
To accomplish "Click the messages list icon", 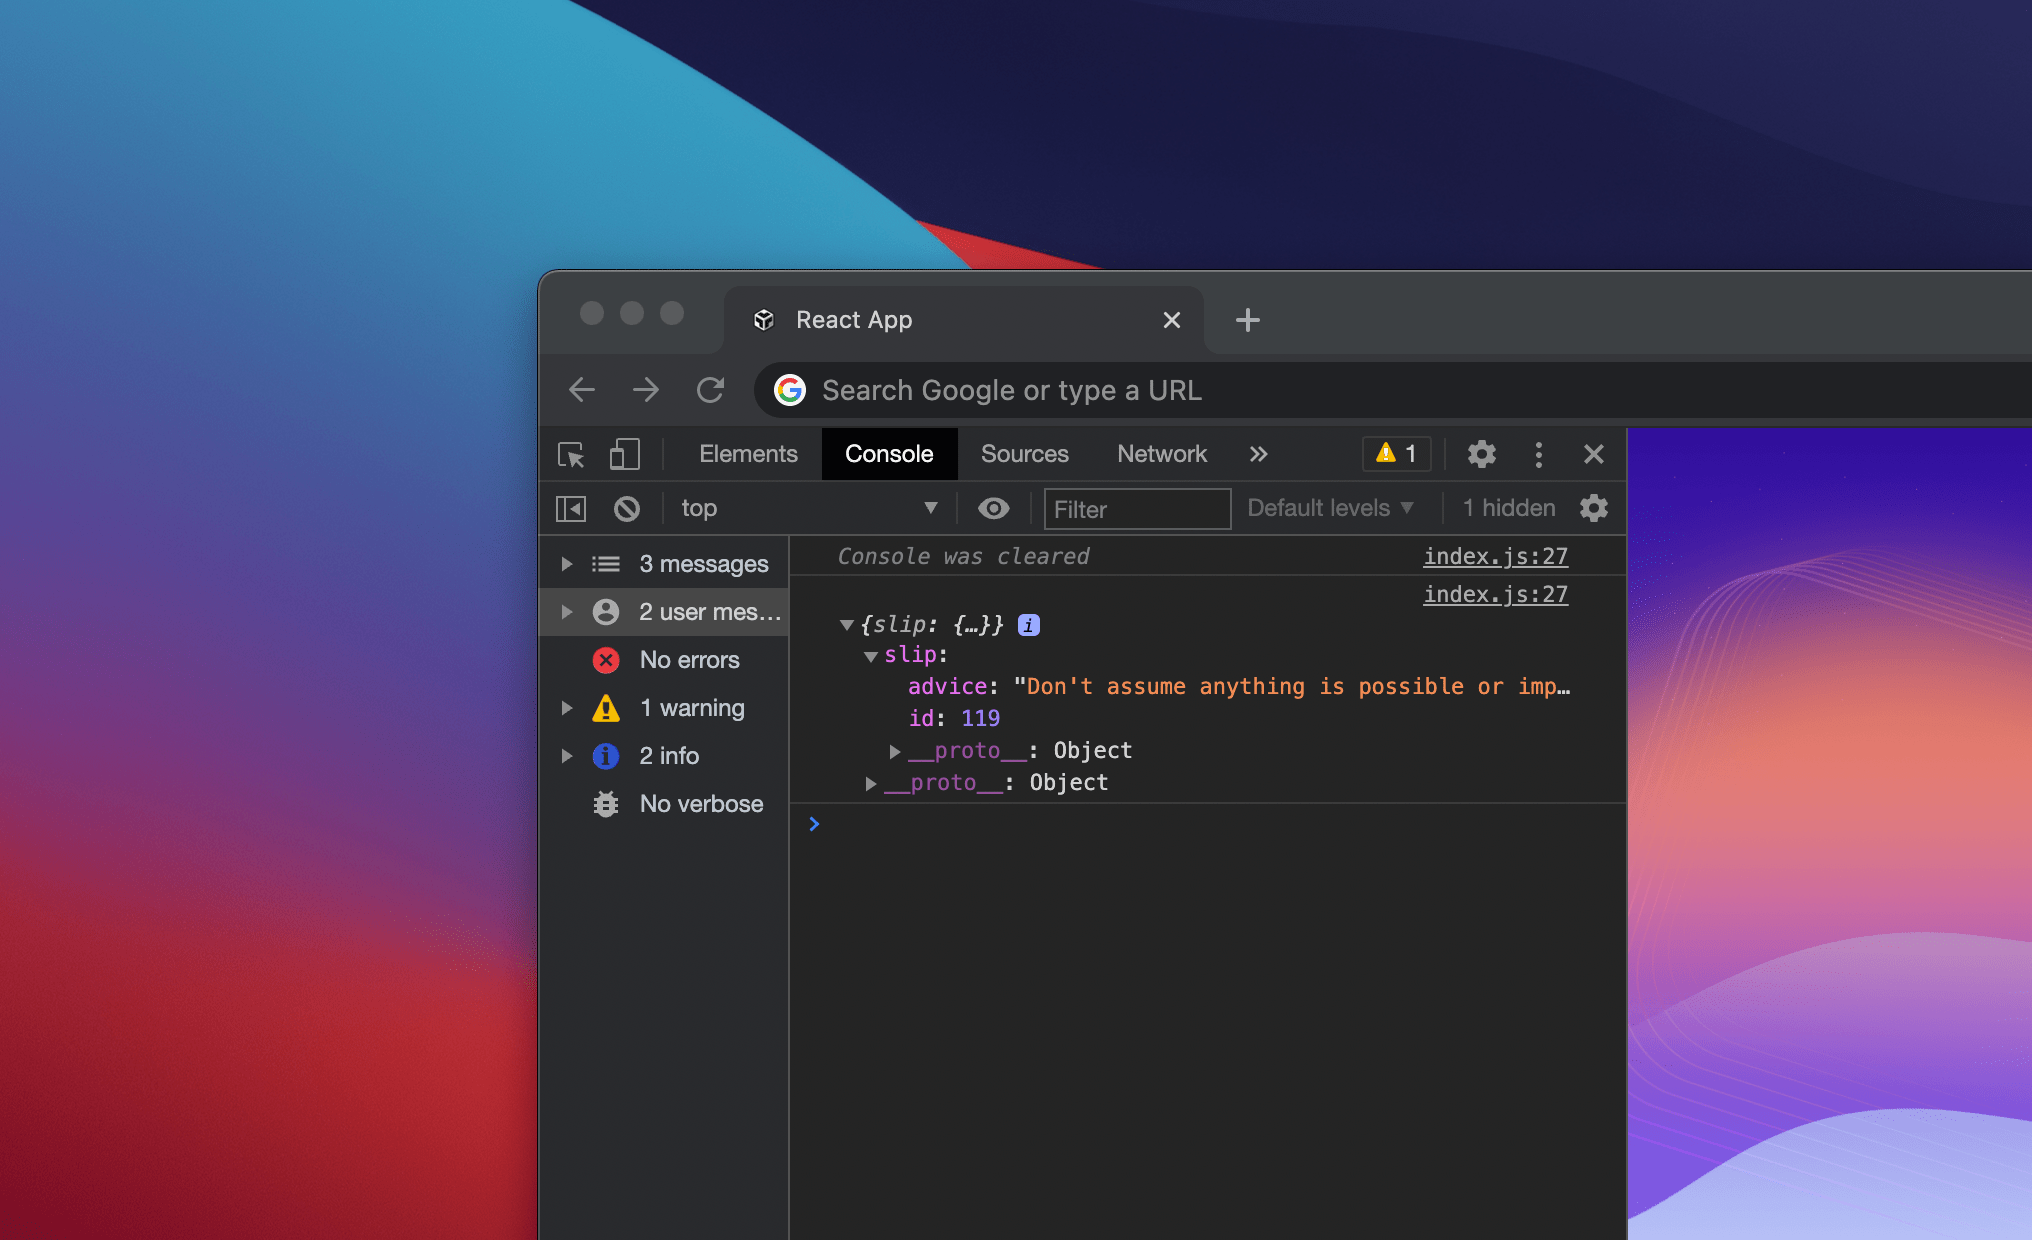I will pos(606,564).
